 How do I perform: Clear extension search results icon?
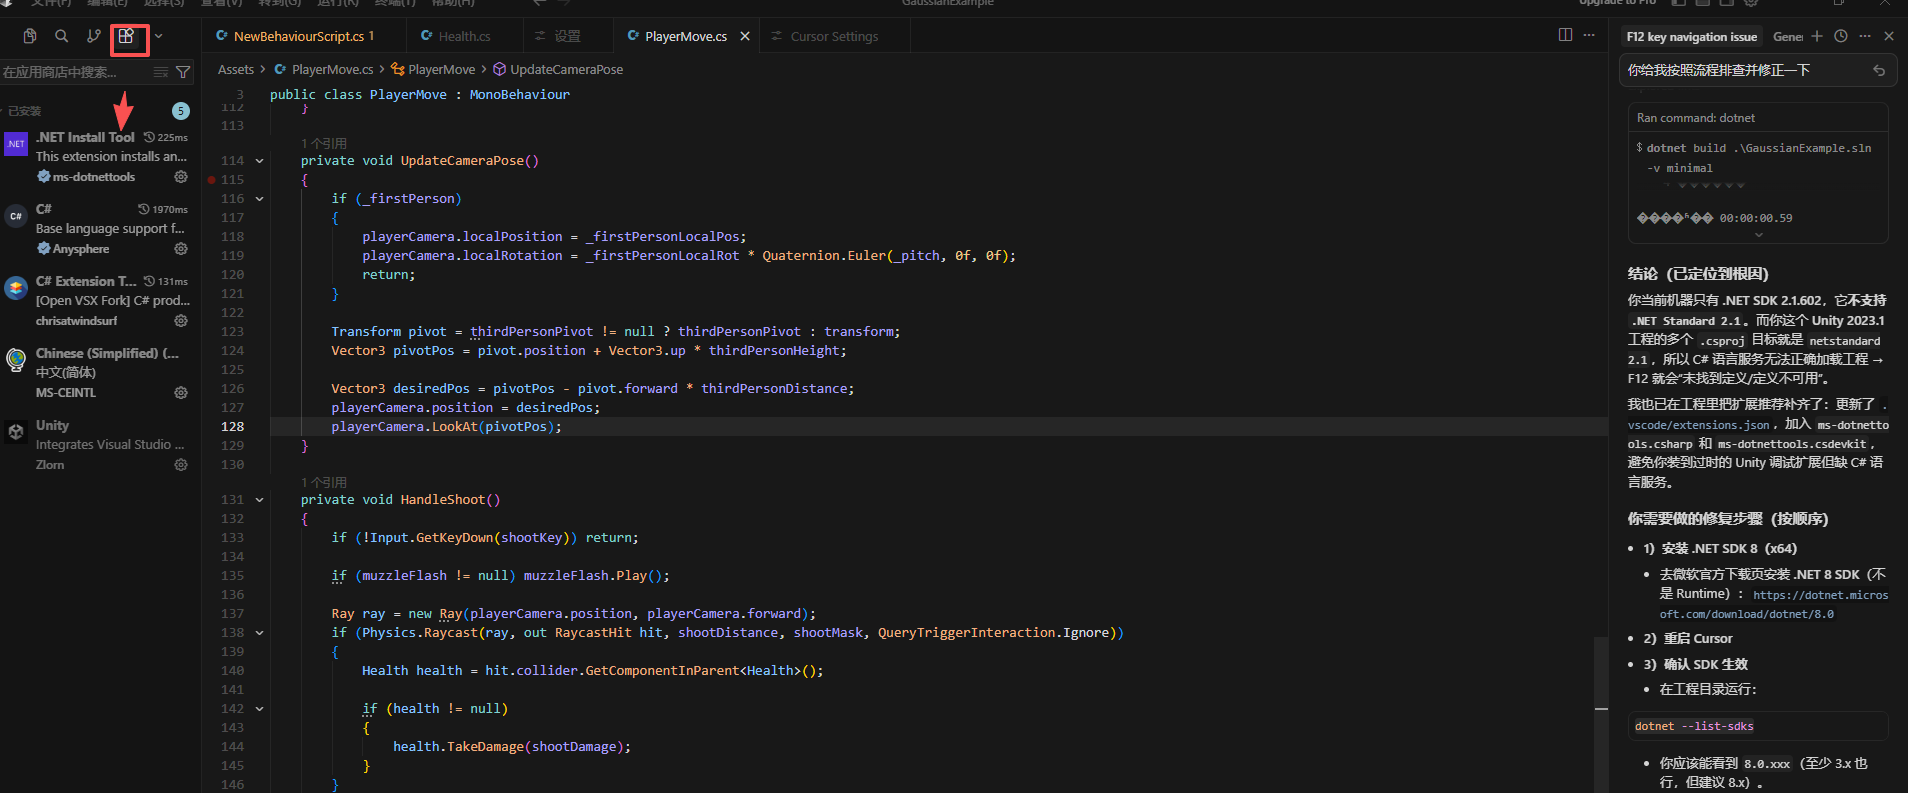[161, 72]
